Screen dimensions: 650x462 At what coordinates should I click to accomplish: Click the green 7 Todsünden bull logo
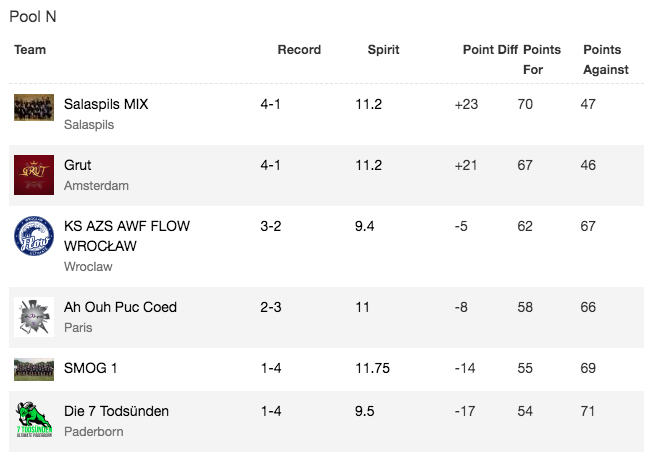(34, 419)
